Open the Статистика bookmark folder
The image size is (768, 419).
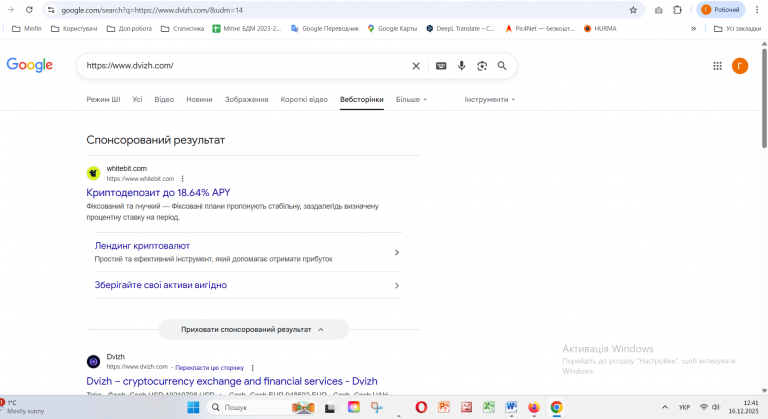(182, 28)
